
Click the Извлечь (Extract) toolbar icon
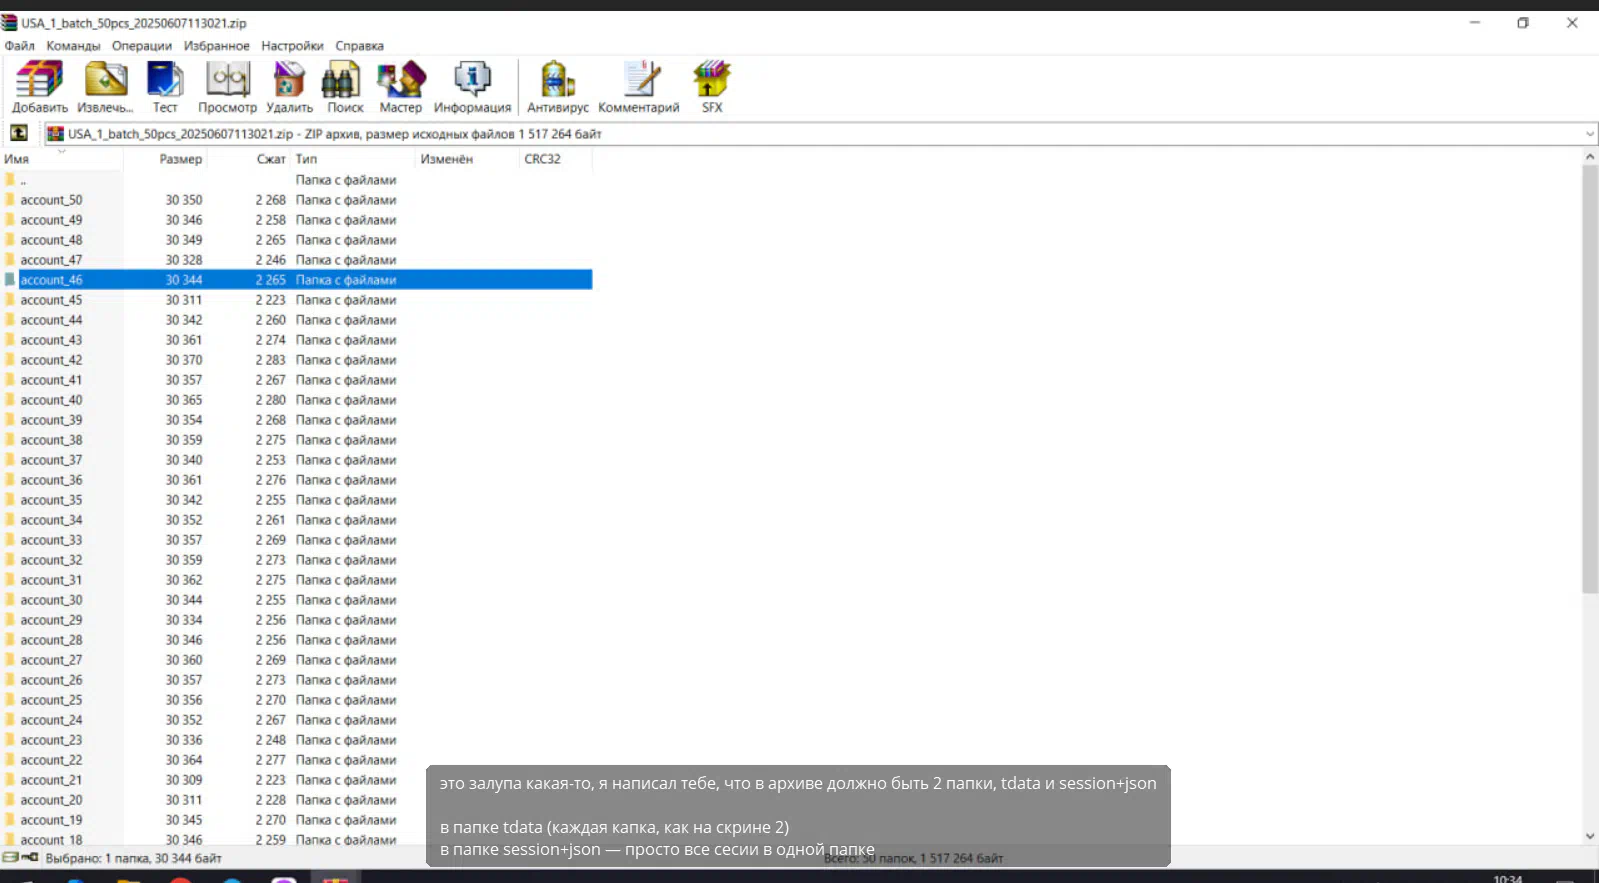pyautogui.click(x=105, y=86)
